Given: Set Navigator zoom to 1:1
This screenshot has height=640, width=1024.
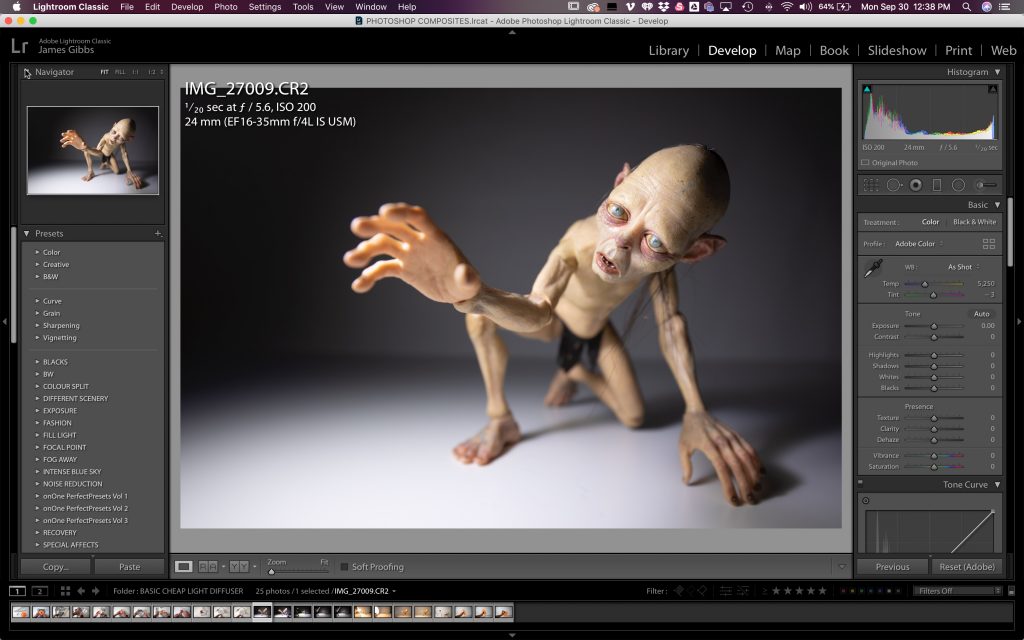Looking at the screenshot, I should [x=135, y=72].
